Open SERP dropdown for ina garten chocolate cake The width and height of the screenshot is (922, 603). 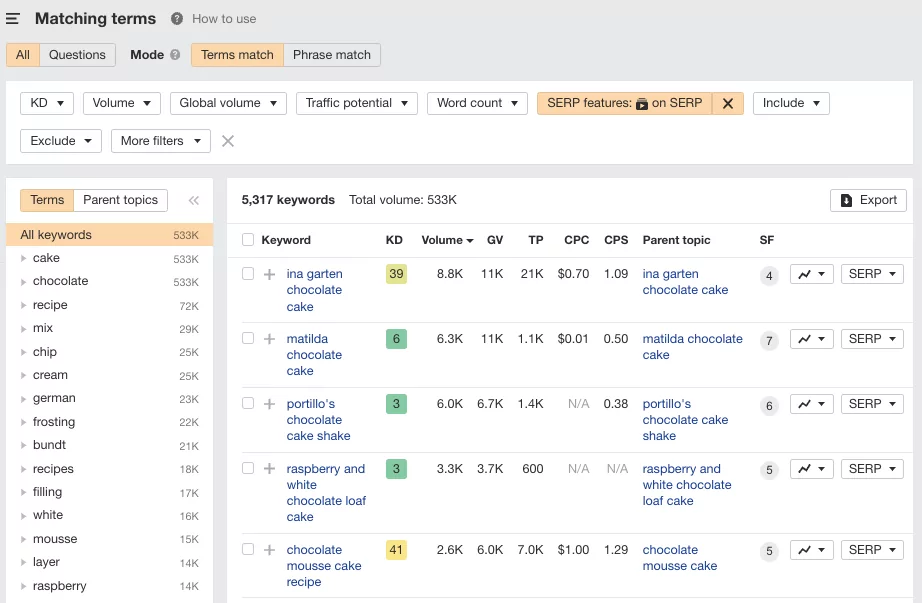pyautogui.click(x=871, y=274)
